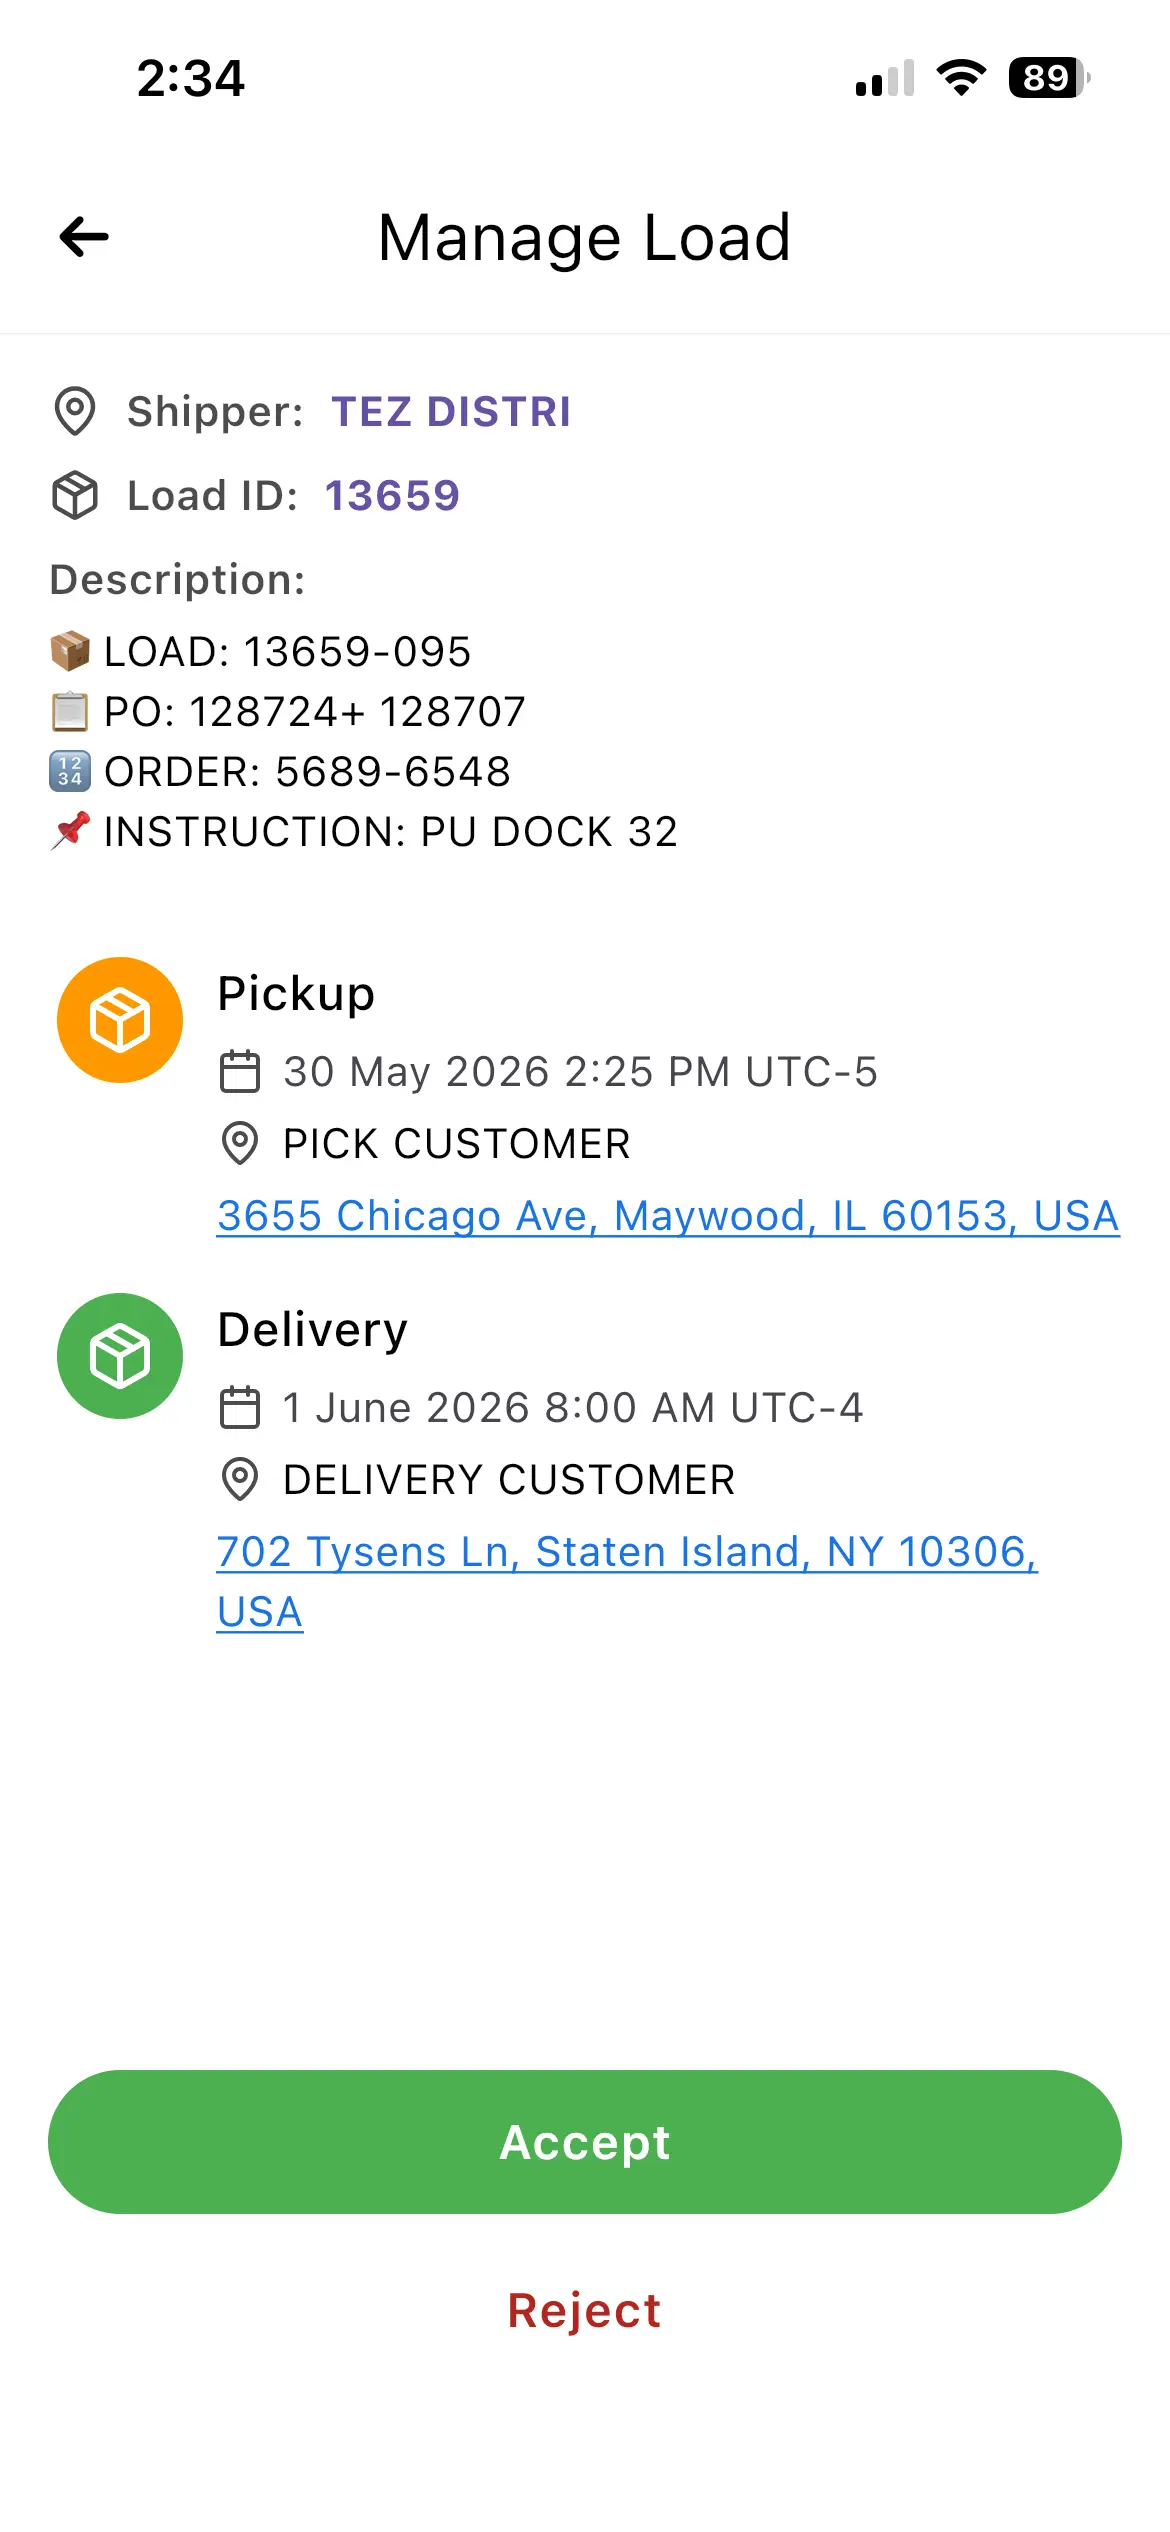The height and width of the screenshot is (2532, 1170).
Task: Tap the Wi-Fi status icon
Action: (961, 78)
